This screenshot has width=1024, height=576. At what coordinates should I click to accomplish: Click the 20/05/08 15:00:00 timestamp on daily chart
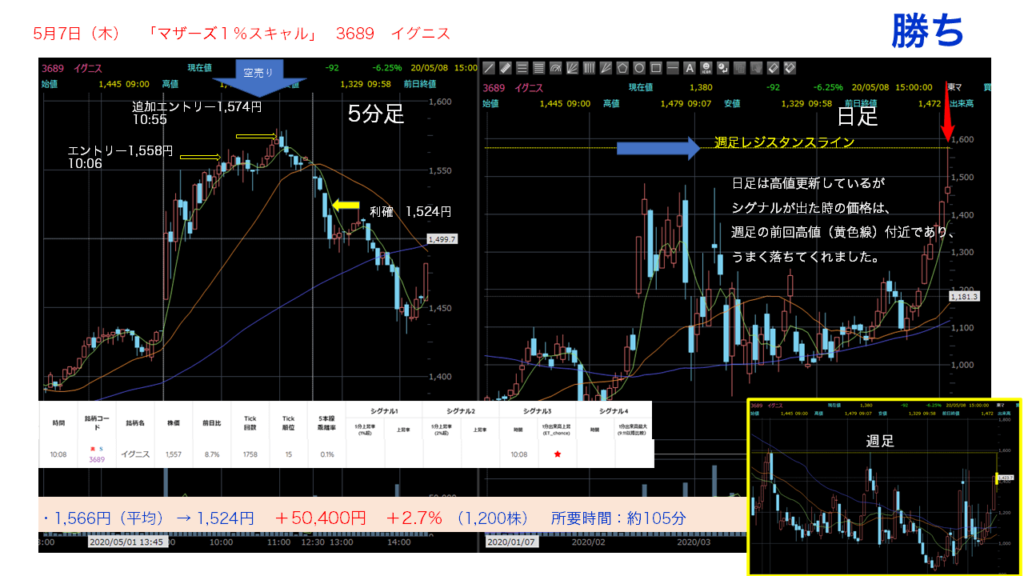click(891, 88)
